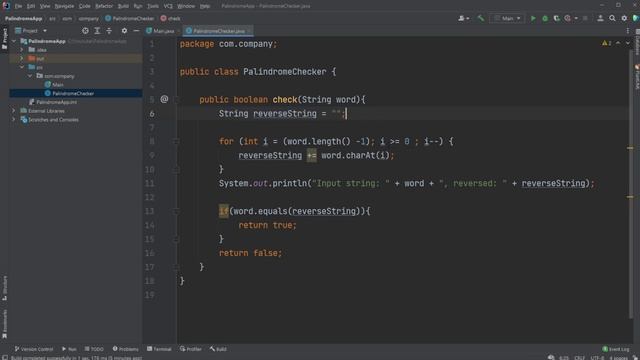Collapse All icon in Project panel header
Screen dimensions: 640x360
(109, 31)
